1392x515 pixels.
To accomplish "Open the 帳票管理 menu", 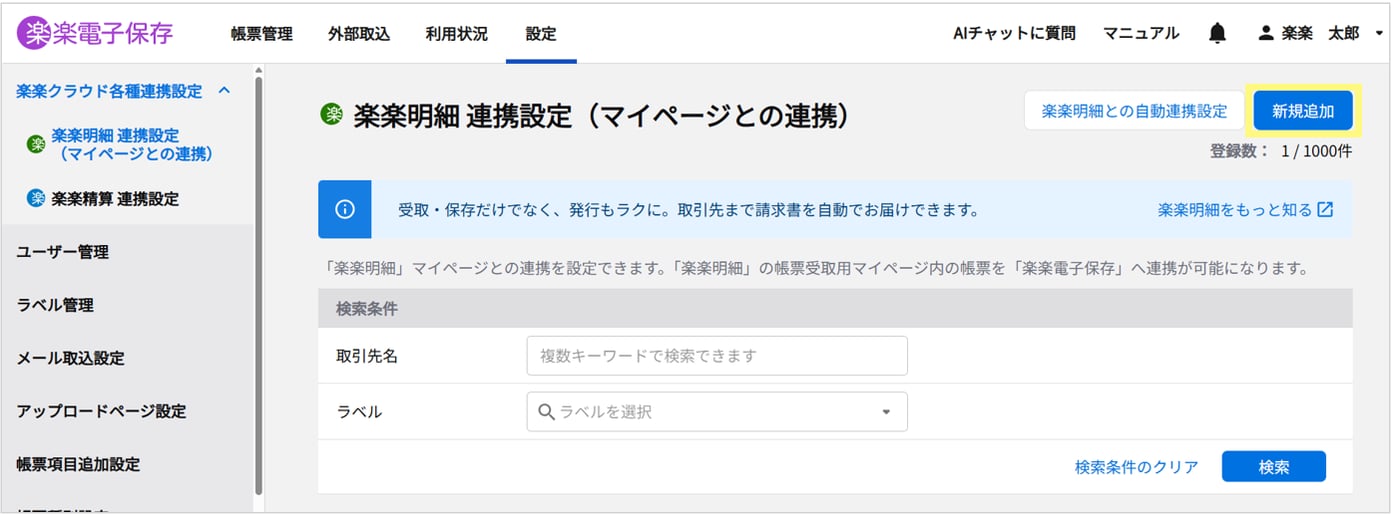I will click(262, 33).
